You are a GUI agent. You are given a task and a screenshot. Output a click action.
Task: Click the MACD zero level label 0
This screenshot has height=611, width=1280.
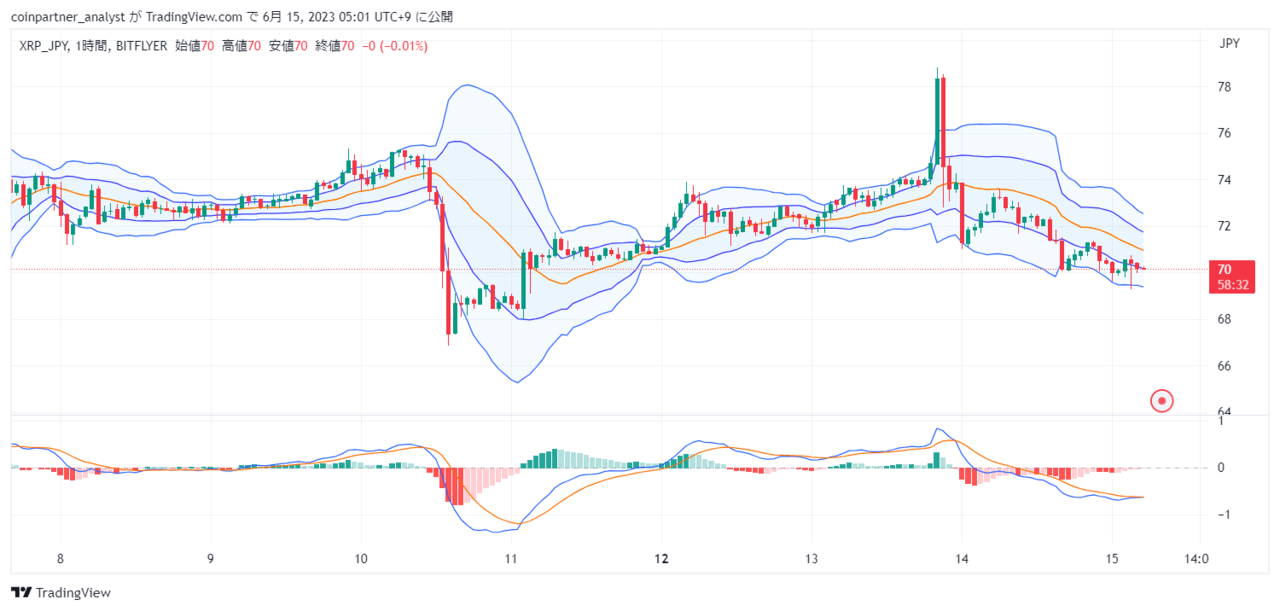pos(1223,468)
